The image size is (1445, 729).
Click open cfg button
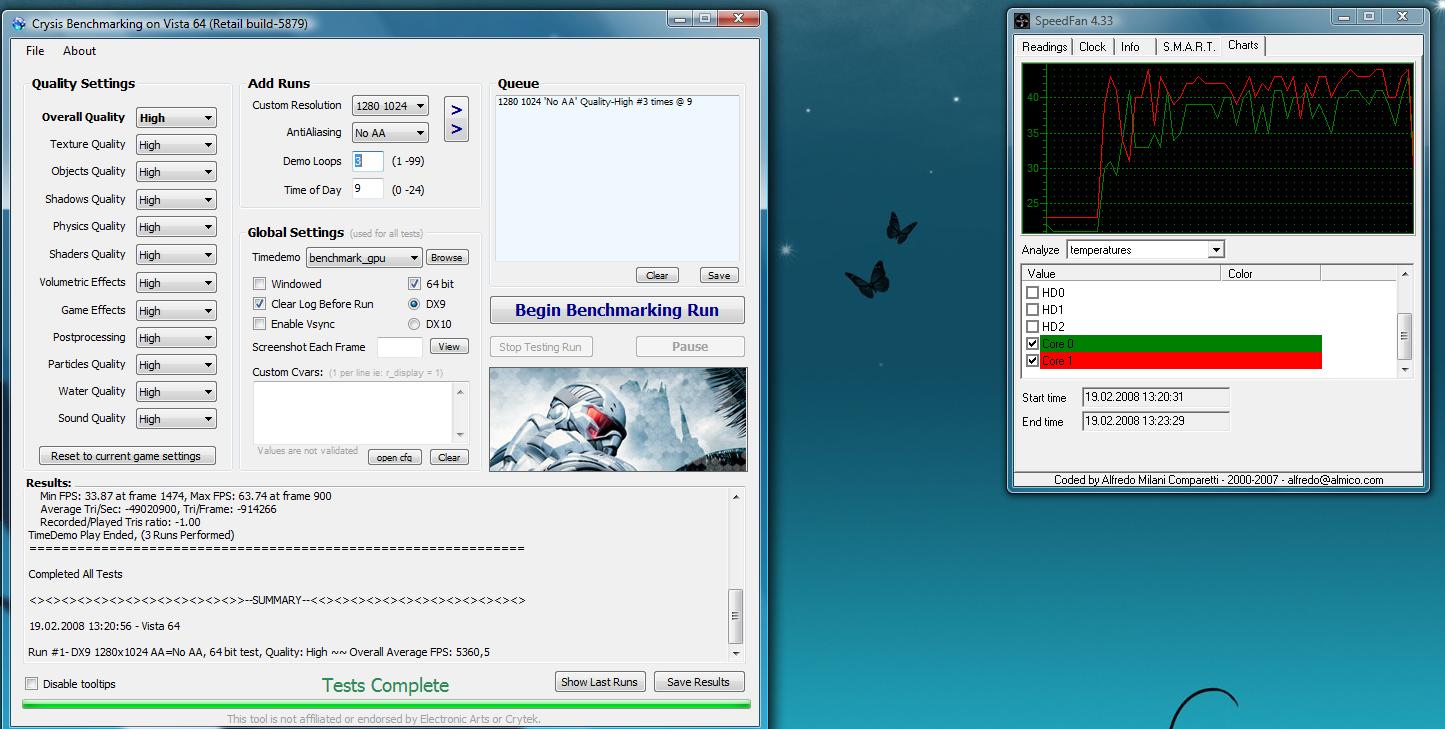coord(395,458)
